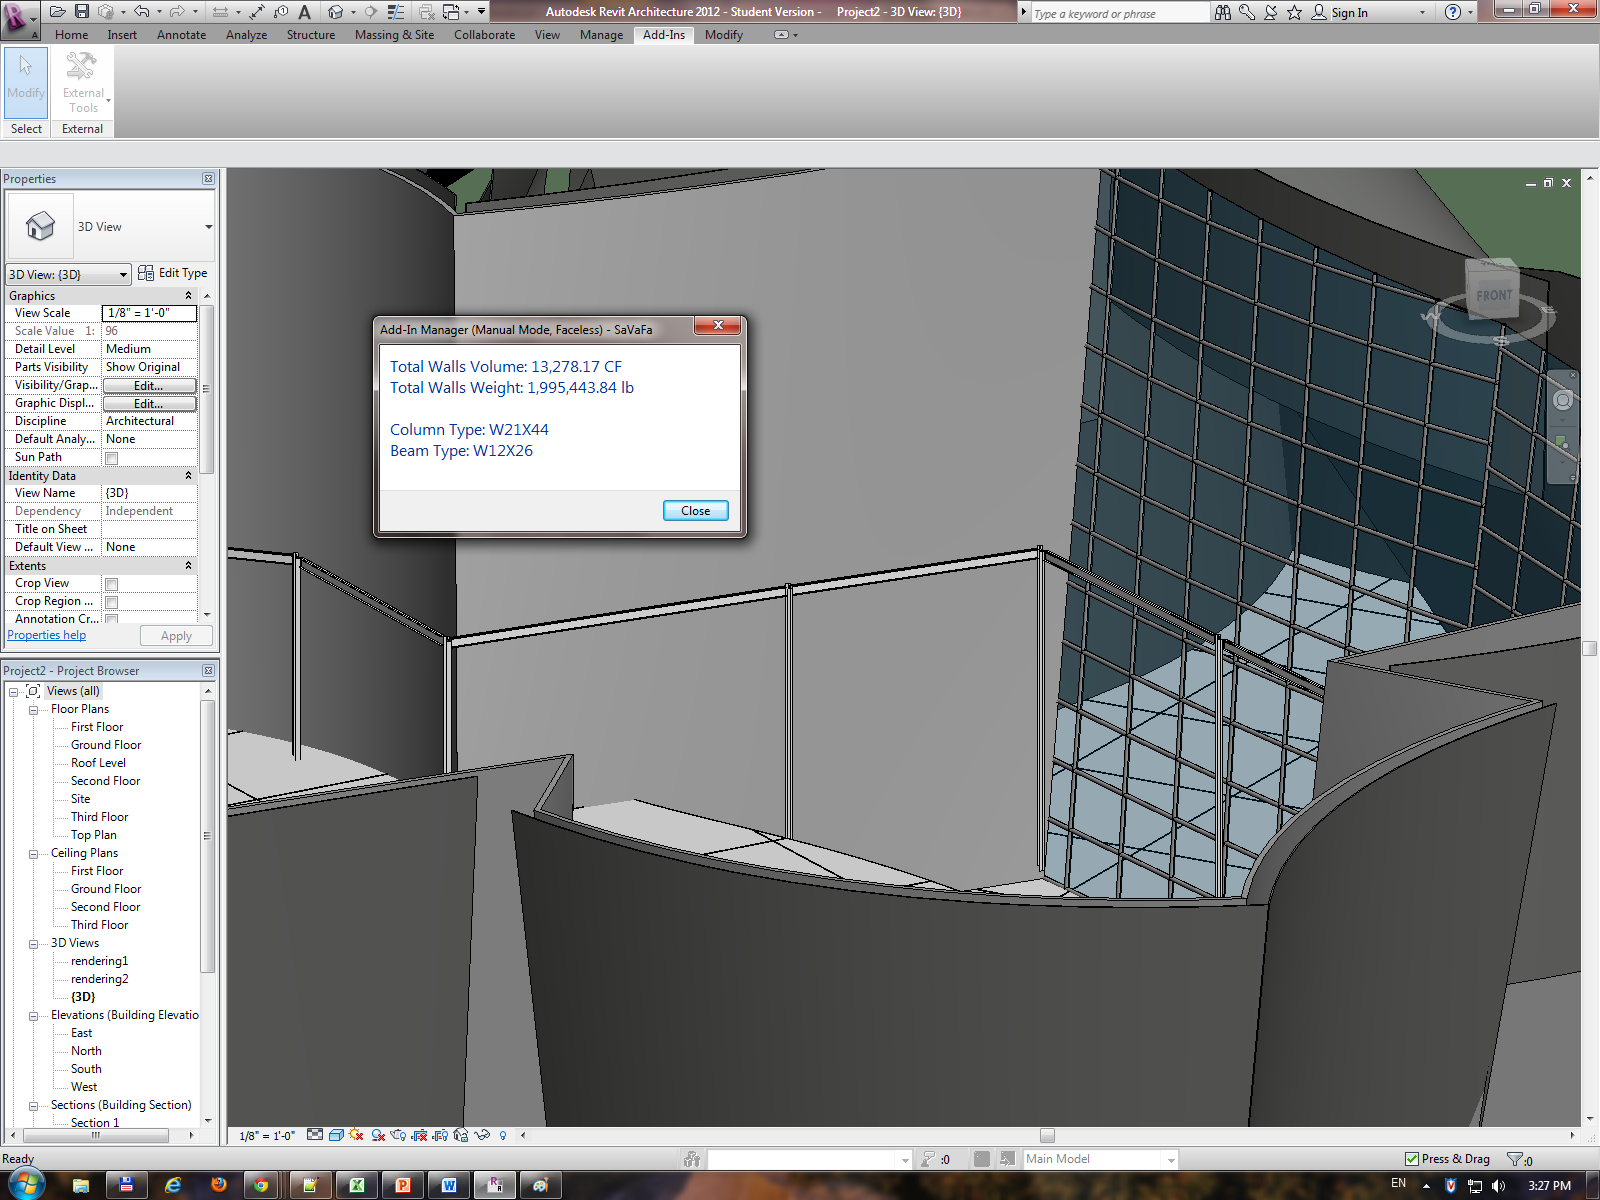
Task: Open the Annotate ribbon tab
Action: 181,35
